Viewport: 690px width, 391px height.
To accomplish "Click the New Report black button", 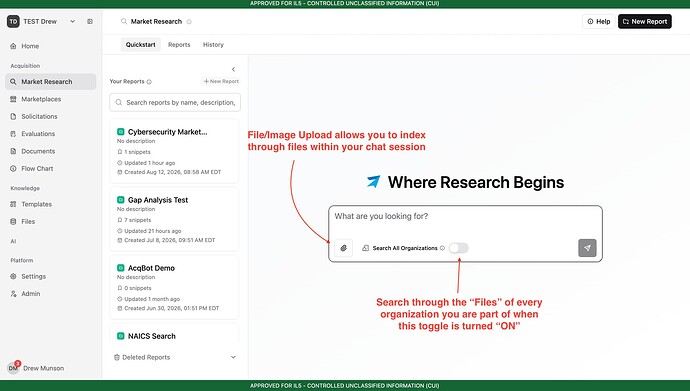I will click(645, 21).
